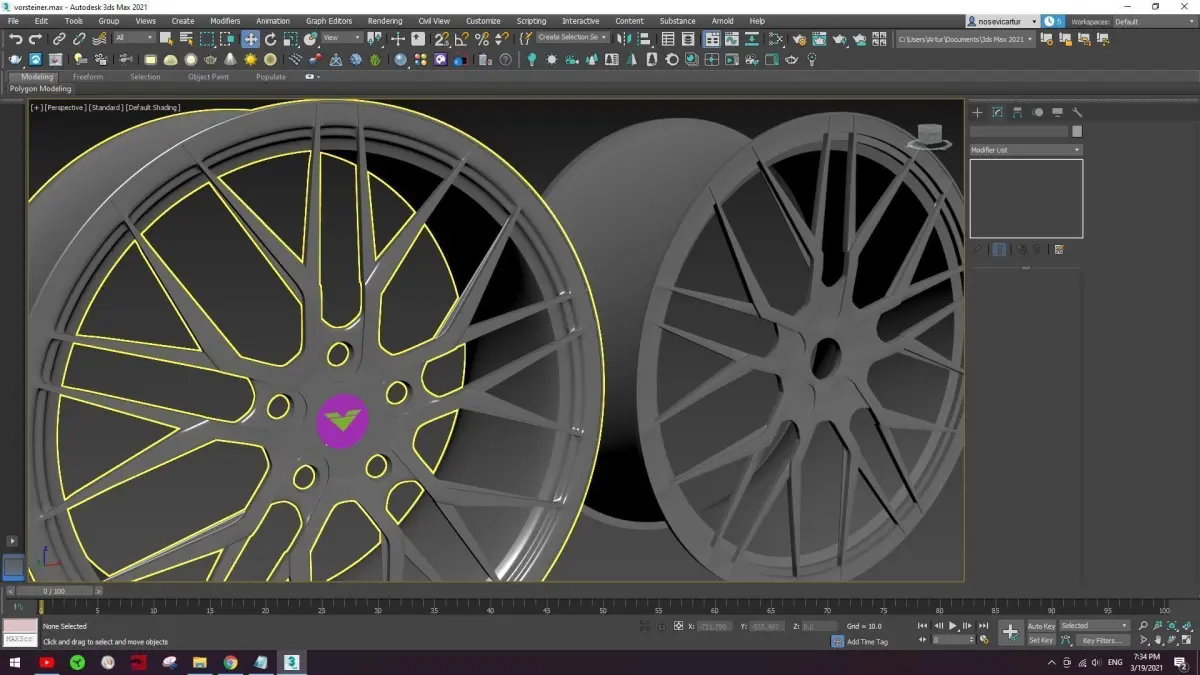Activate Select and Move tool
Image resolution: width=1200 pixels, height=675 pixels.
tap(250, 38)
